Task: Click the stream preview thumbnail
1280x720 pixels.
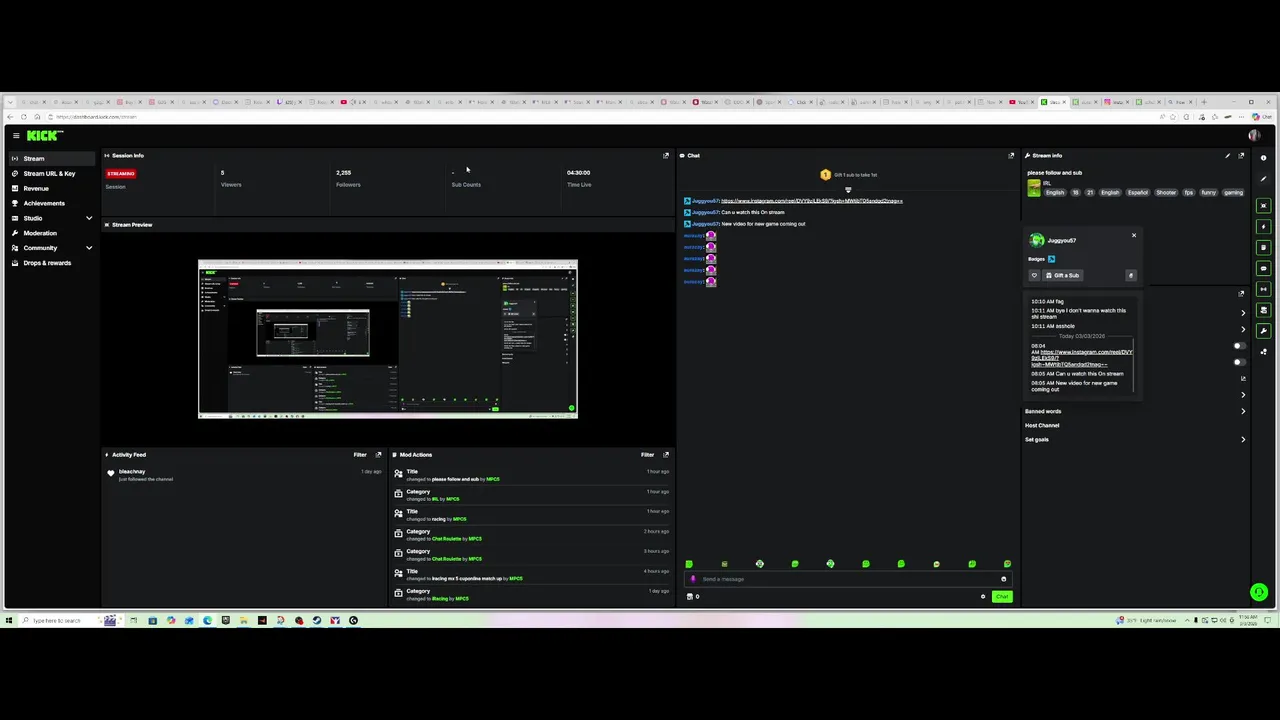Action: 388,339
